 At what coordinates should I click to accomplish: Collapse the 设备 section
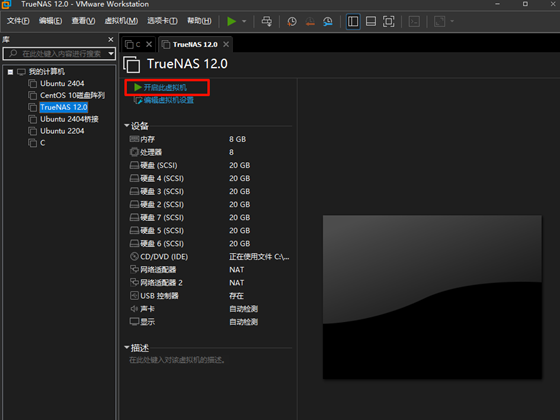(x=126, y=125)
